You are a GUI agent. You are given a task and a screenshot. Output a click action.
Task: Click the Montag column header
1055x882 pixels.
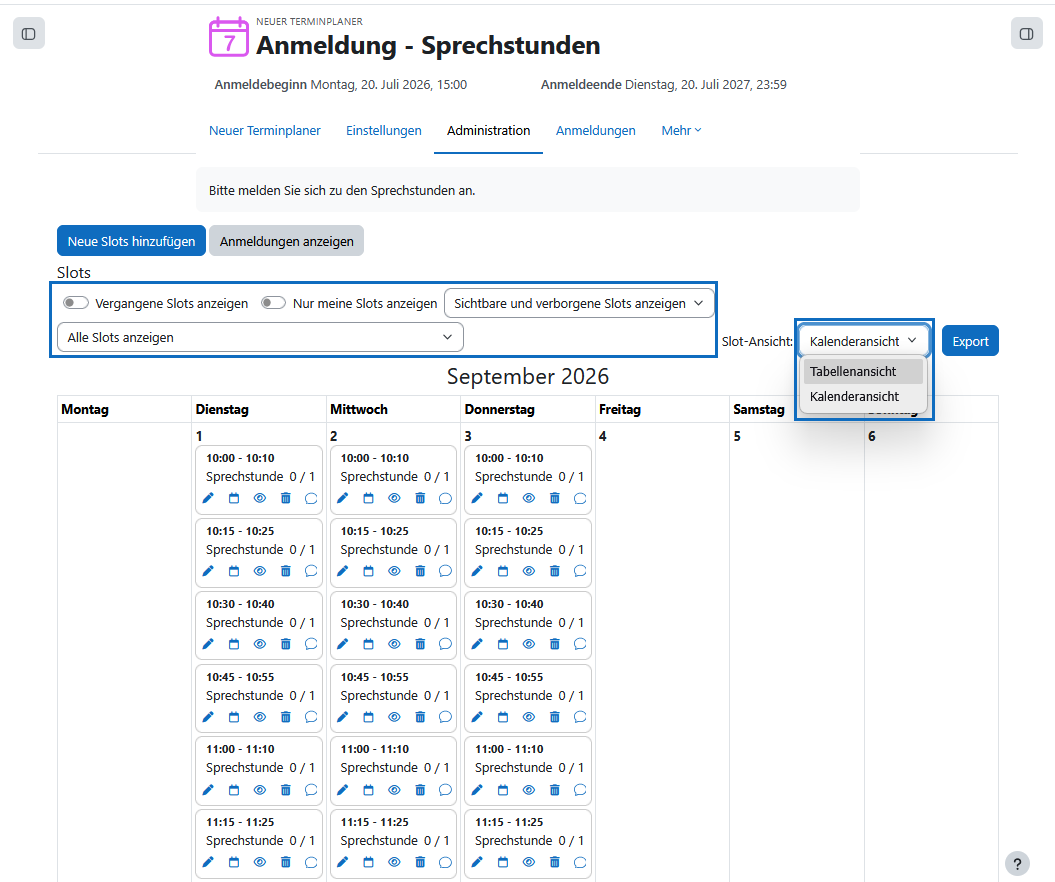85,409
